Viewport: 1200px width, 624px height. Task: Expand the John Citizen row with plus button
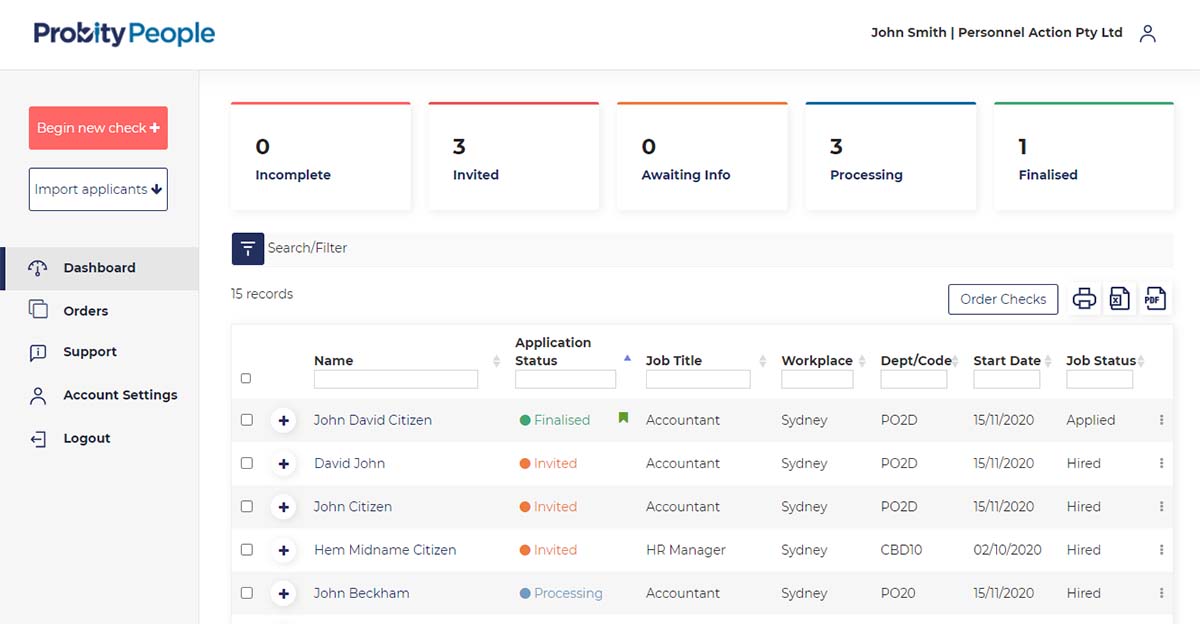(284, 507)
